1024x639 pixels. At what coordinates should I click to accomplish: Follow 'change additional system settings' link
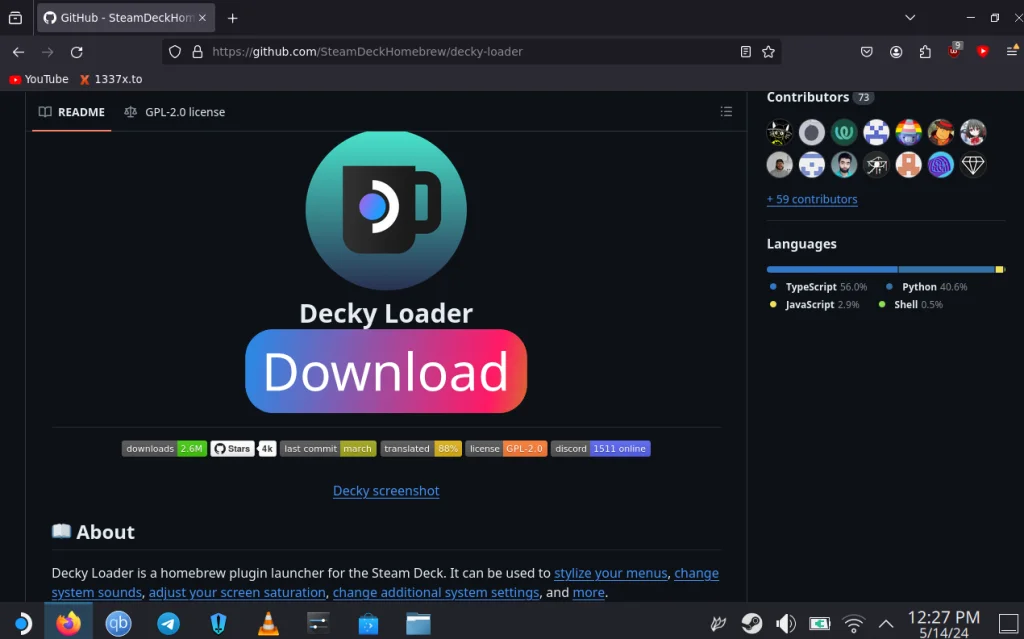436,593
